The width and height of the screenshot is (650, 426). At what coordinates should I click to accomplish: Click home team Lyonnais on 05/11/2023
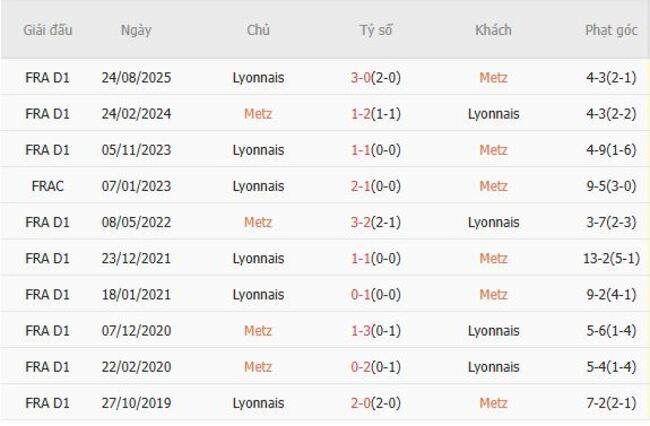pyautogui.click(x=258, y=149)
